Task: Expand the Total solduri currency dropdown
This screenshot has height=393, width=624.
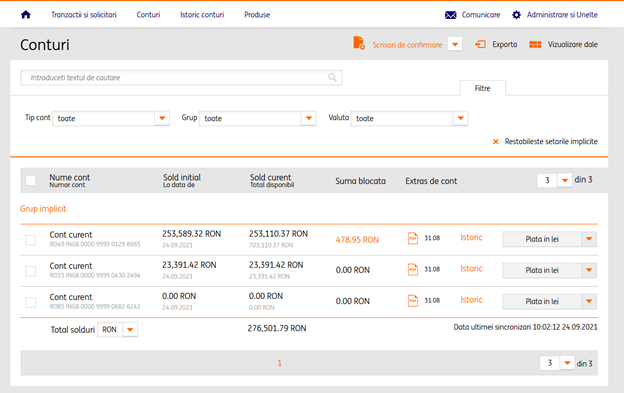Action: point(130,329)
